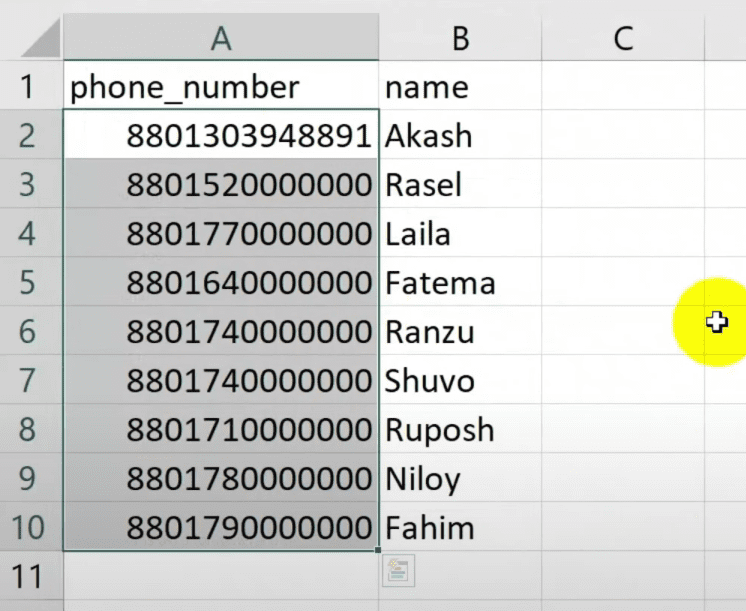Screen dimensions: 746x611
Task: Select row 8 header
Action: [x=28, y=430]
